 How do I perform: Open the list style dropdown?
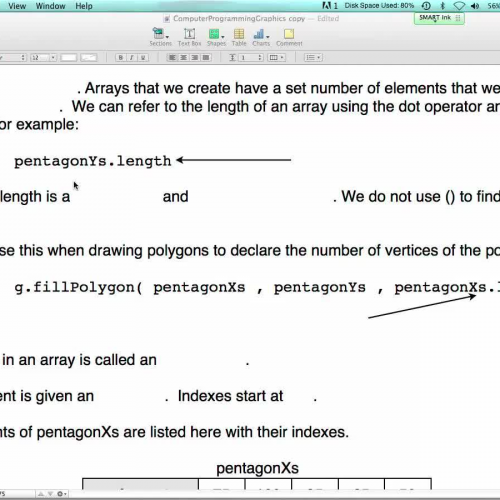(x=313, y=58)
